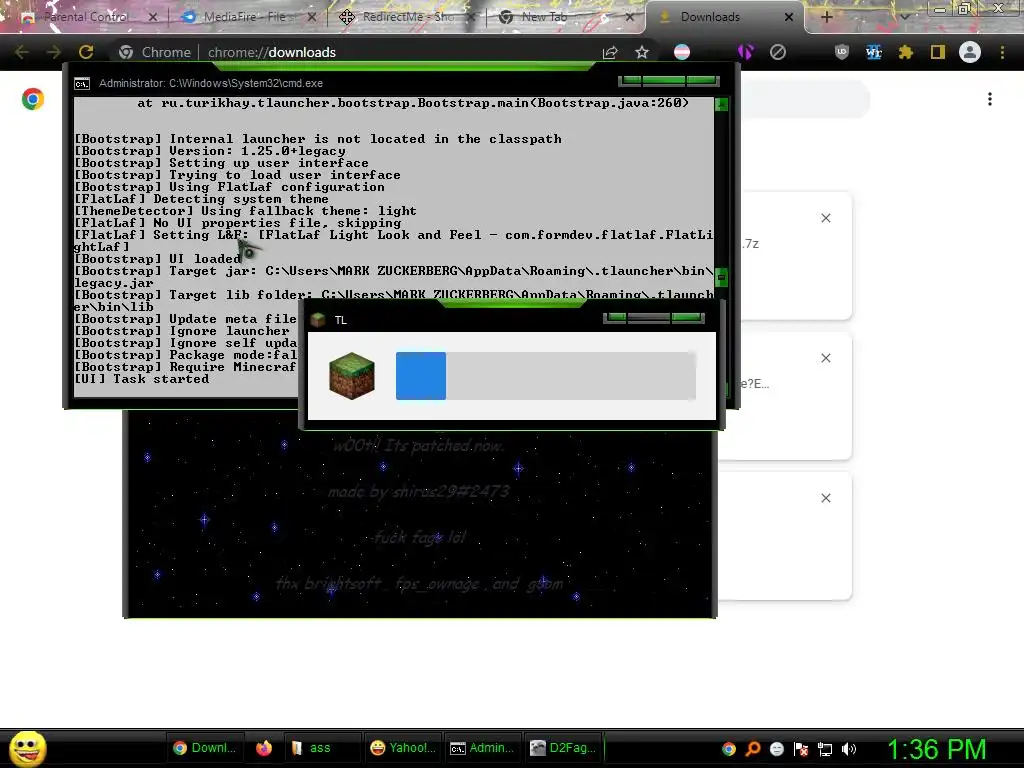
Task: Click the cmd.exe title bar icon
Action: tap(82, 84)
